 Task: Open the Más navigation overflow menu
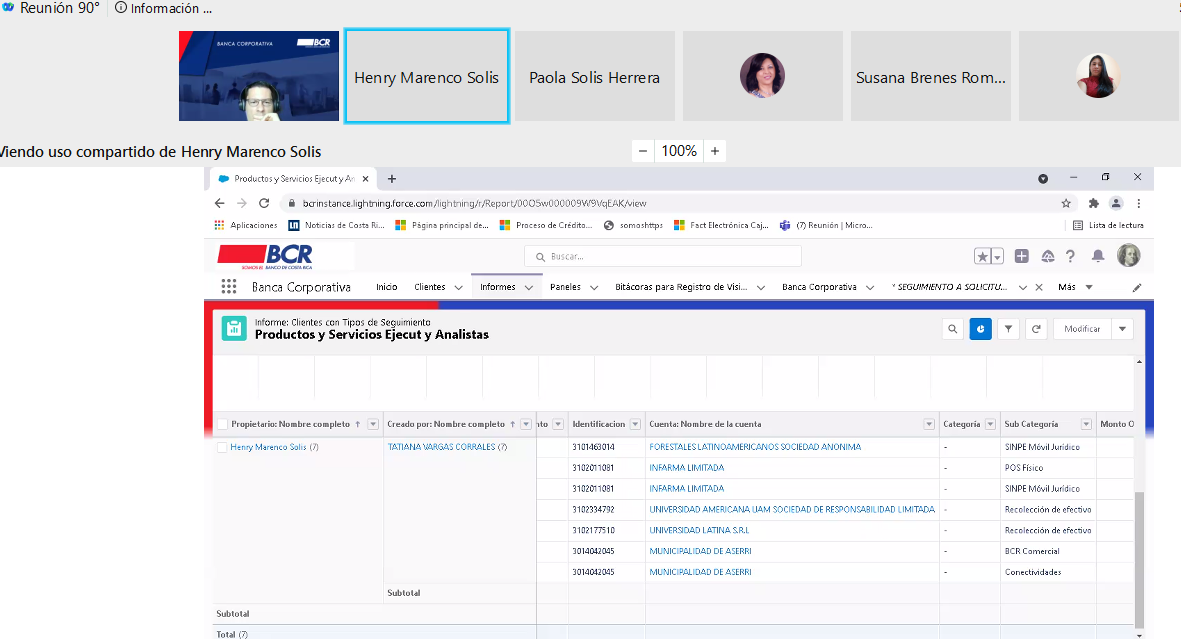1075,287
